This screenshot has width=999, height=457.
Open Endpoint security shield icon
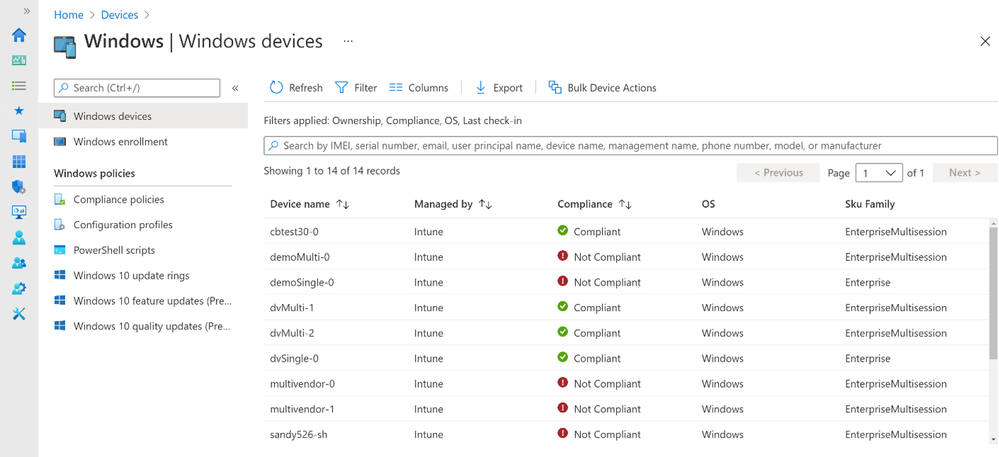(19, 187)
